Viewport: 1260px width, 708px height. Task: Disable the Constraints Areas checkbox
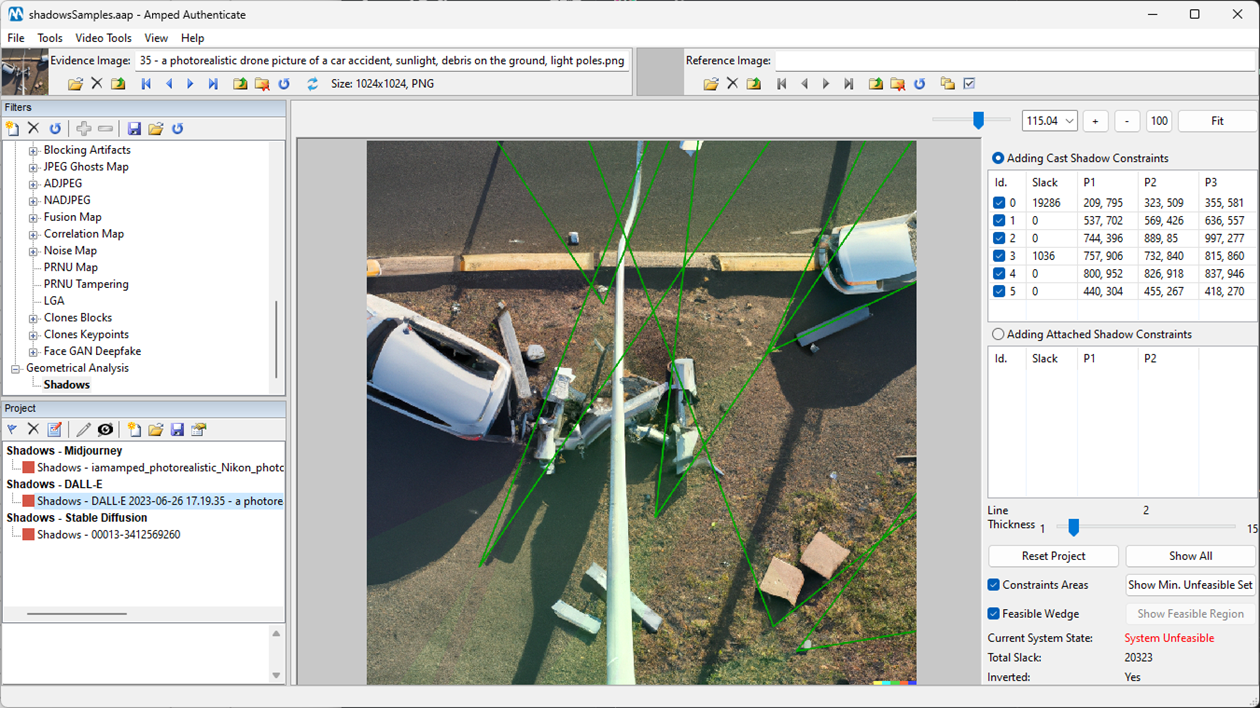(993, 585)
